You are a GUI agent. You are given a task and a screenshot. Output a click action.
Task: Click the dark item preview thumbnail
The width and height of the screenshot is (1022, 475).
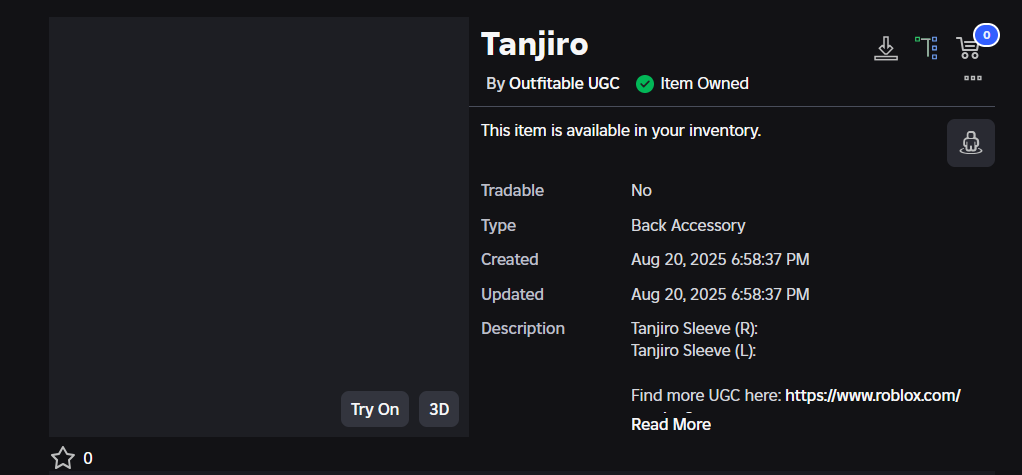259,227
